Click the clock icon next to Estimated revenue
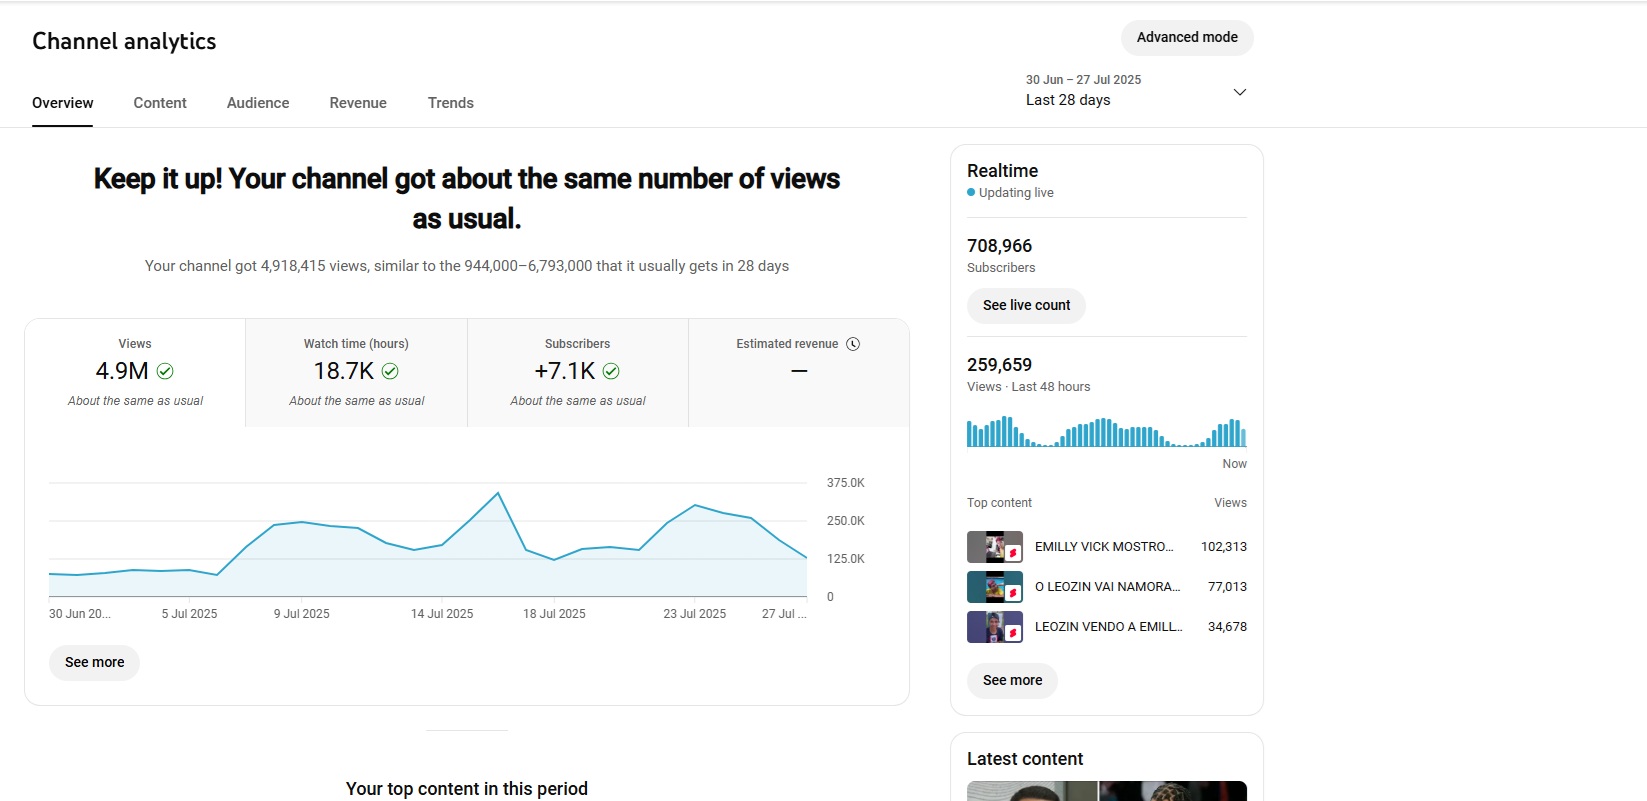 [x=853, y=344]
